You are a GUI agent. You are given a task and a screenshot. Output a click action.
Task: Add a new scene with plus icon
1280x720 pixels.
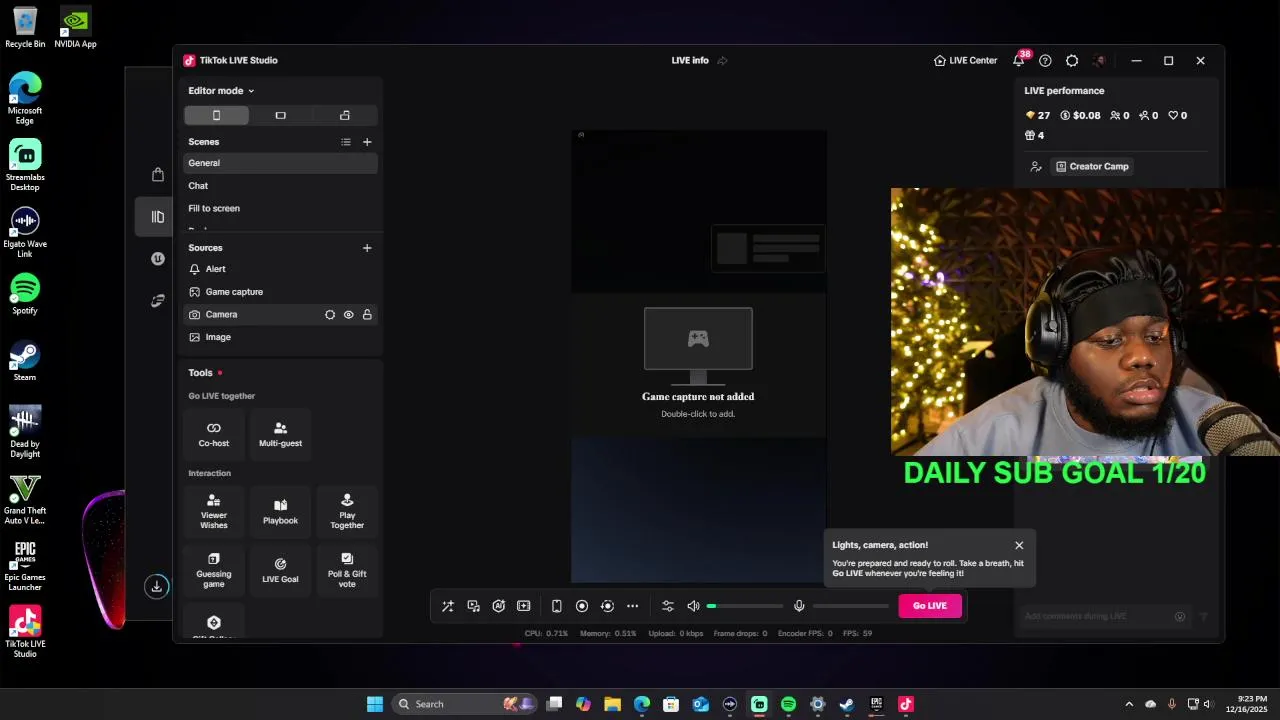[x=367, y=142]
